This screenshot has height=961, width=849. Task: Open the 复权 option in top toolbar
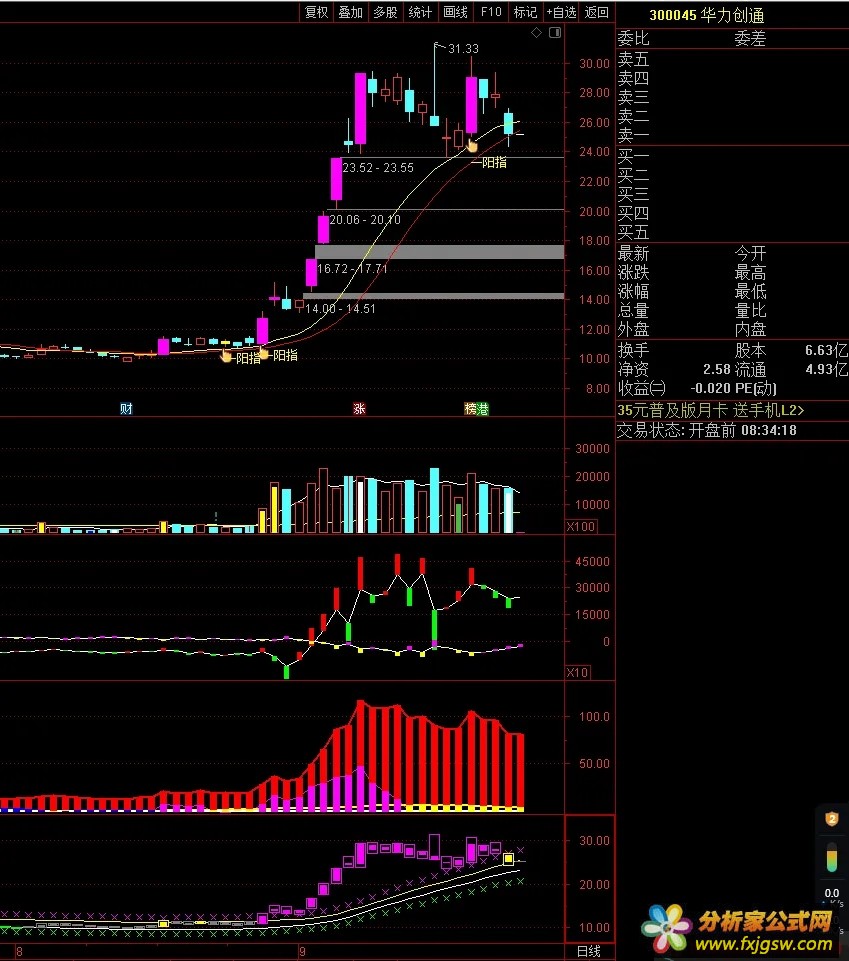pos(317,12)
